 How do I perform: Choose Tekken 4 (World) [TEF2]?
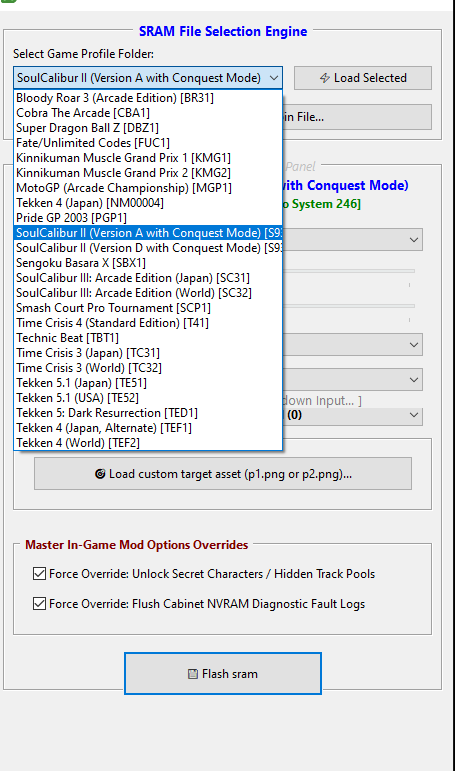pos(148,443)
